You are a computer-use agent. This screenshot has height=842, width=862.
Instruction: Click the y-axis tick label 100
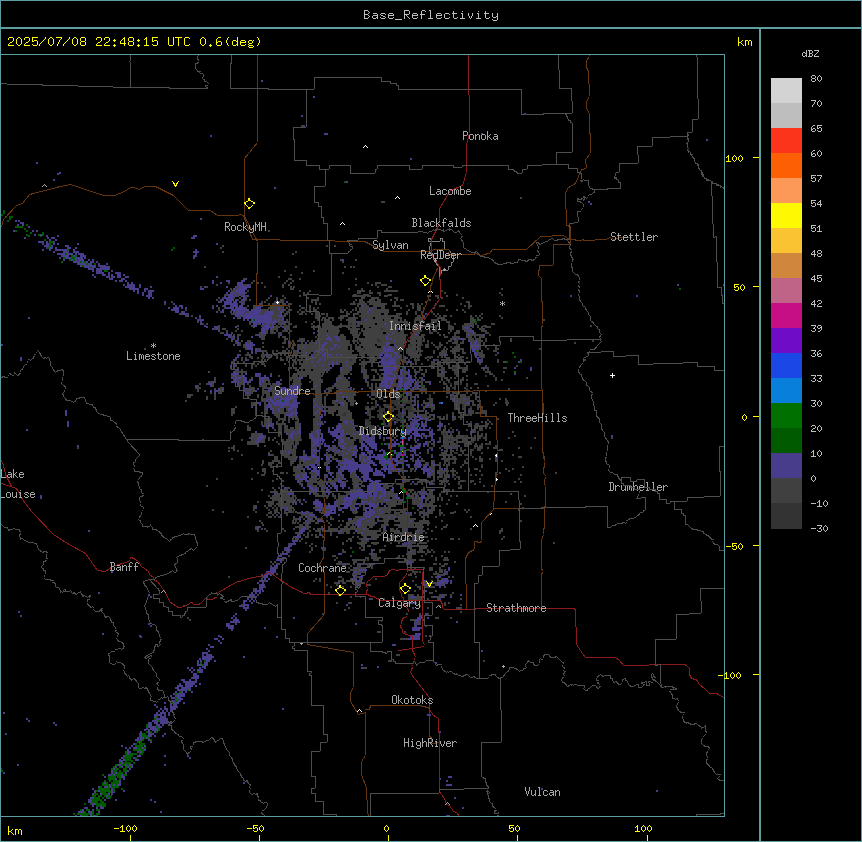[x=734, y=158]
